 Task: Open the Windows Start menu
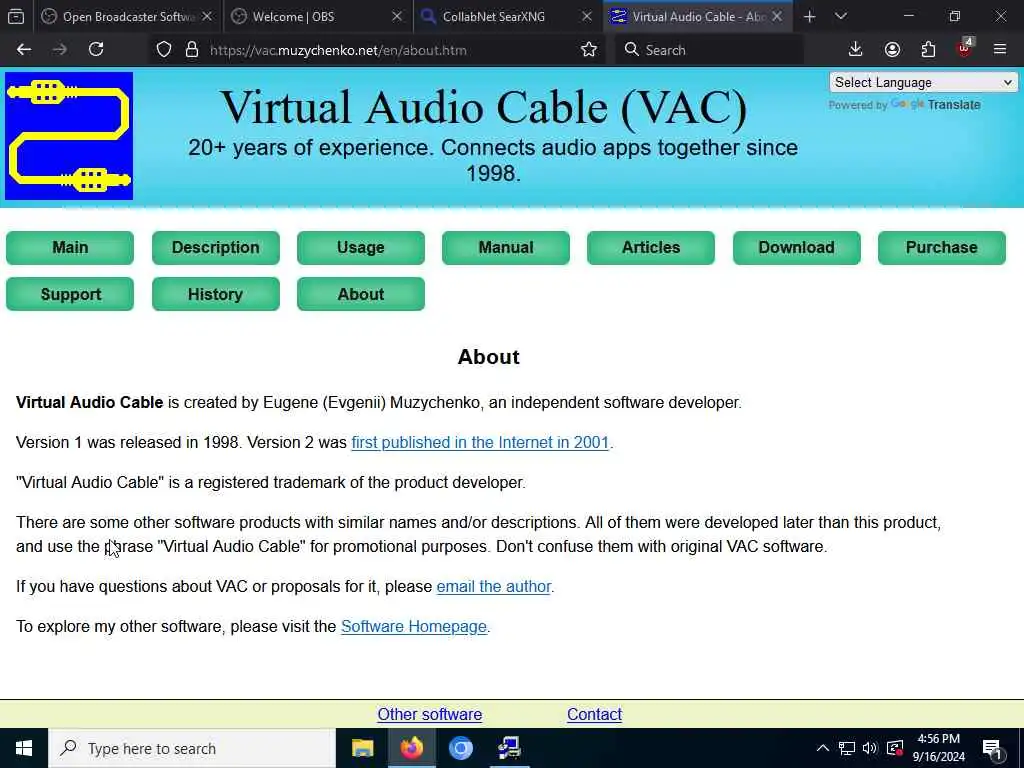point(24,748)
